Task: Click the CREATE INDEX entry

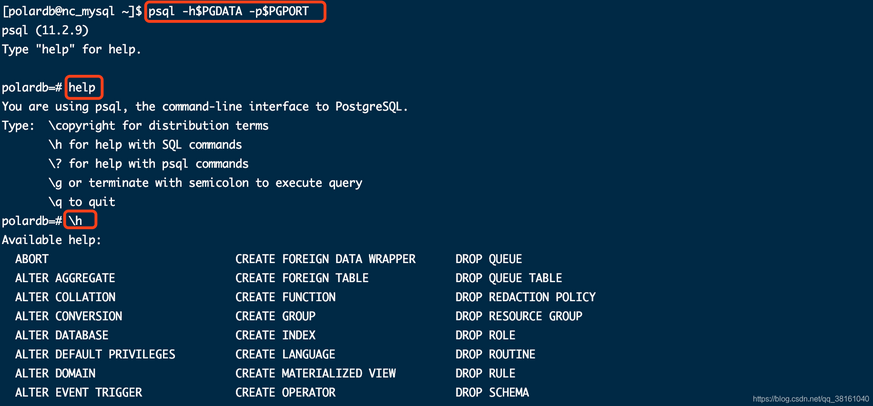Action: pyautogui.click(x=275, y=335)
